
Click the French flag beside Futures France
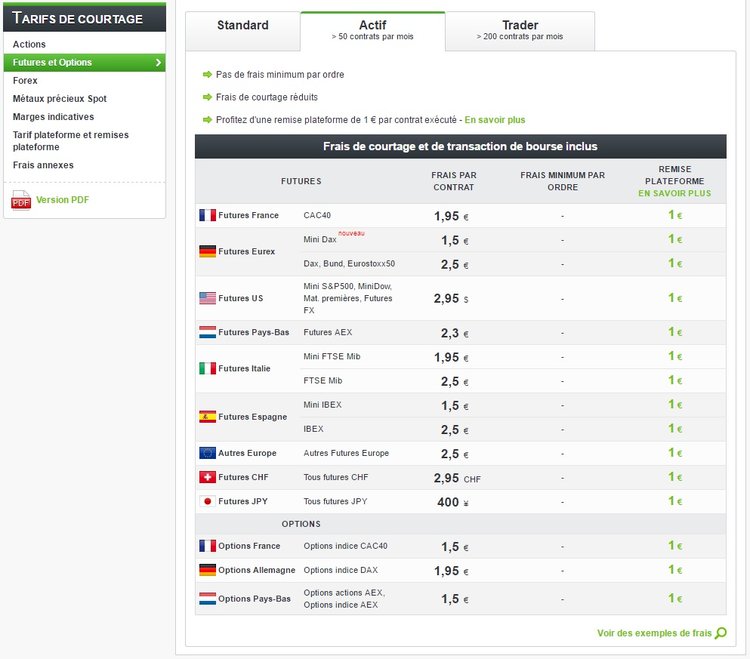(x=207, y=215)
